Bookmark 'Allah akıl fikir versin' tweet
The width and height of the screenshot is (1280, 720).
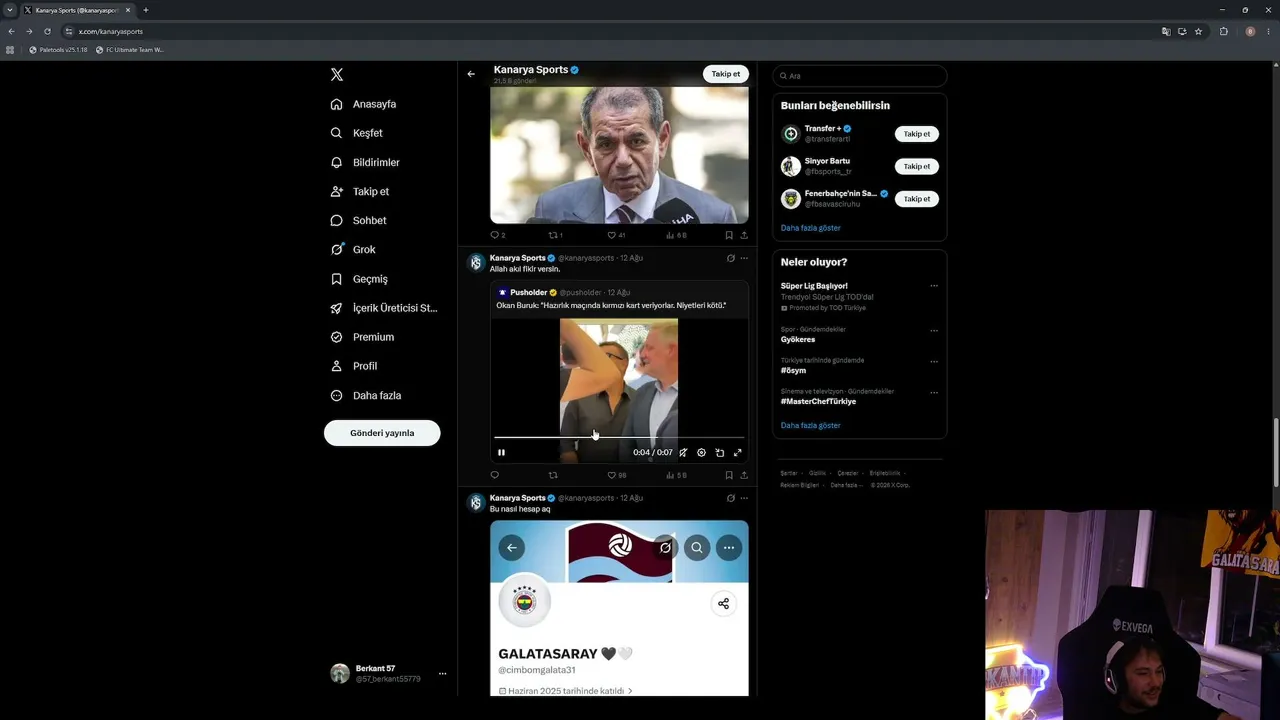point(729,475)
